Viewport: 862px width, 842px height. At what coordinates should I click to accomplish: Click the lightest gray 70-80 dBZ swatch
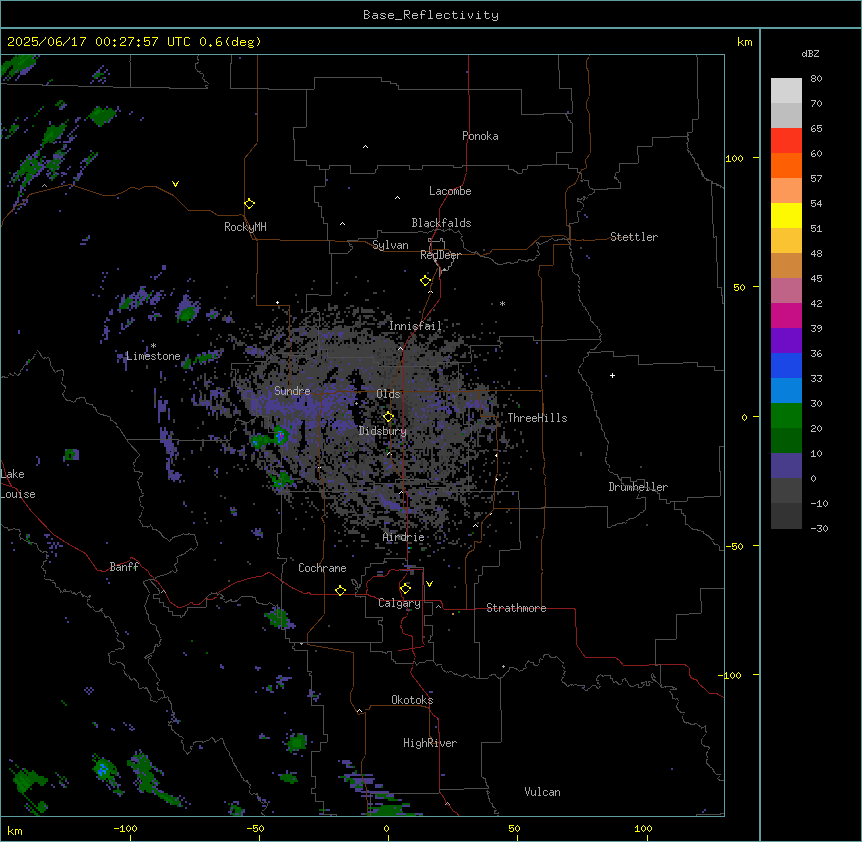(x=786, y=90)
